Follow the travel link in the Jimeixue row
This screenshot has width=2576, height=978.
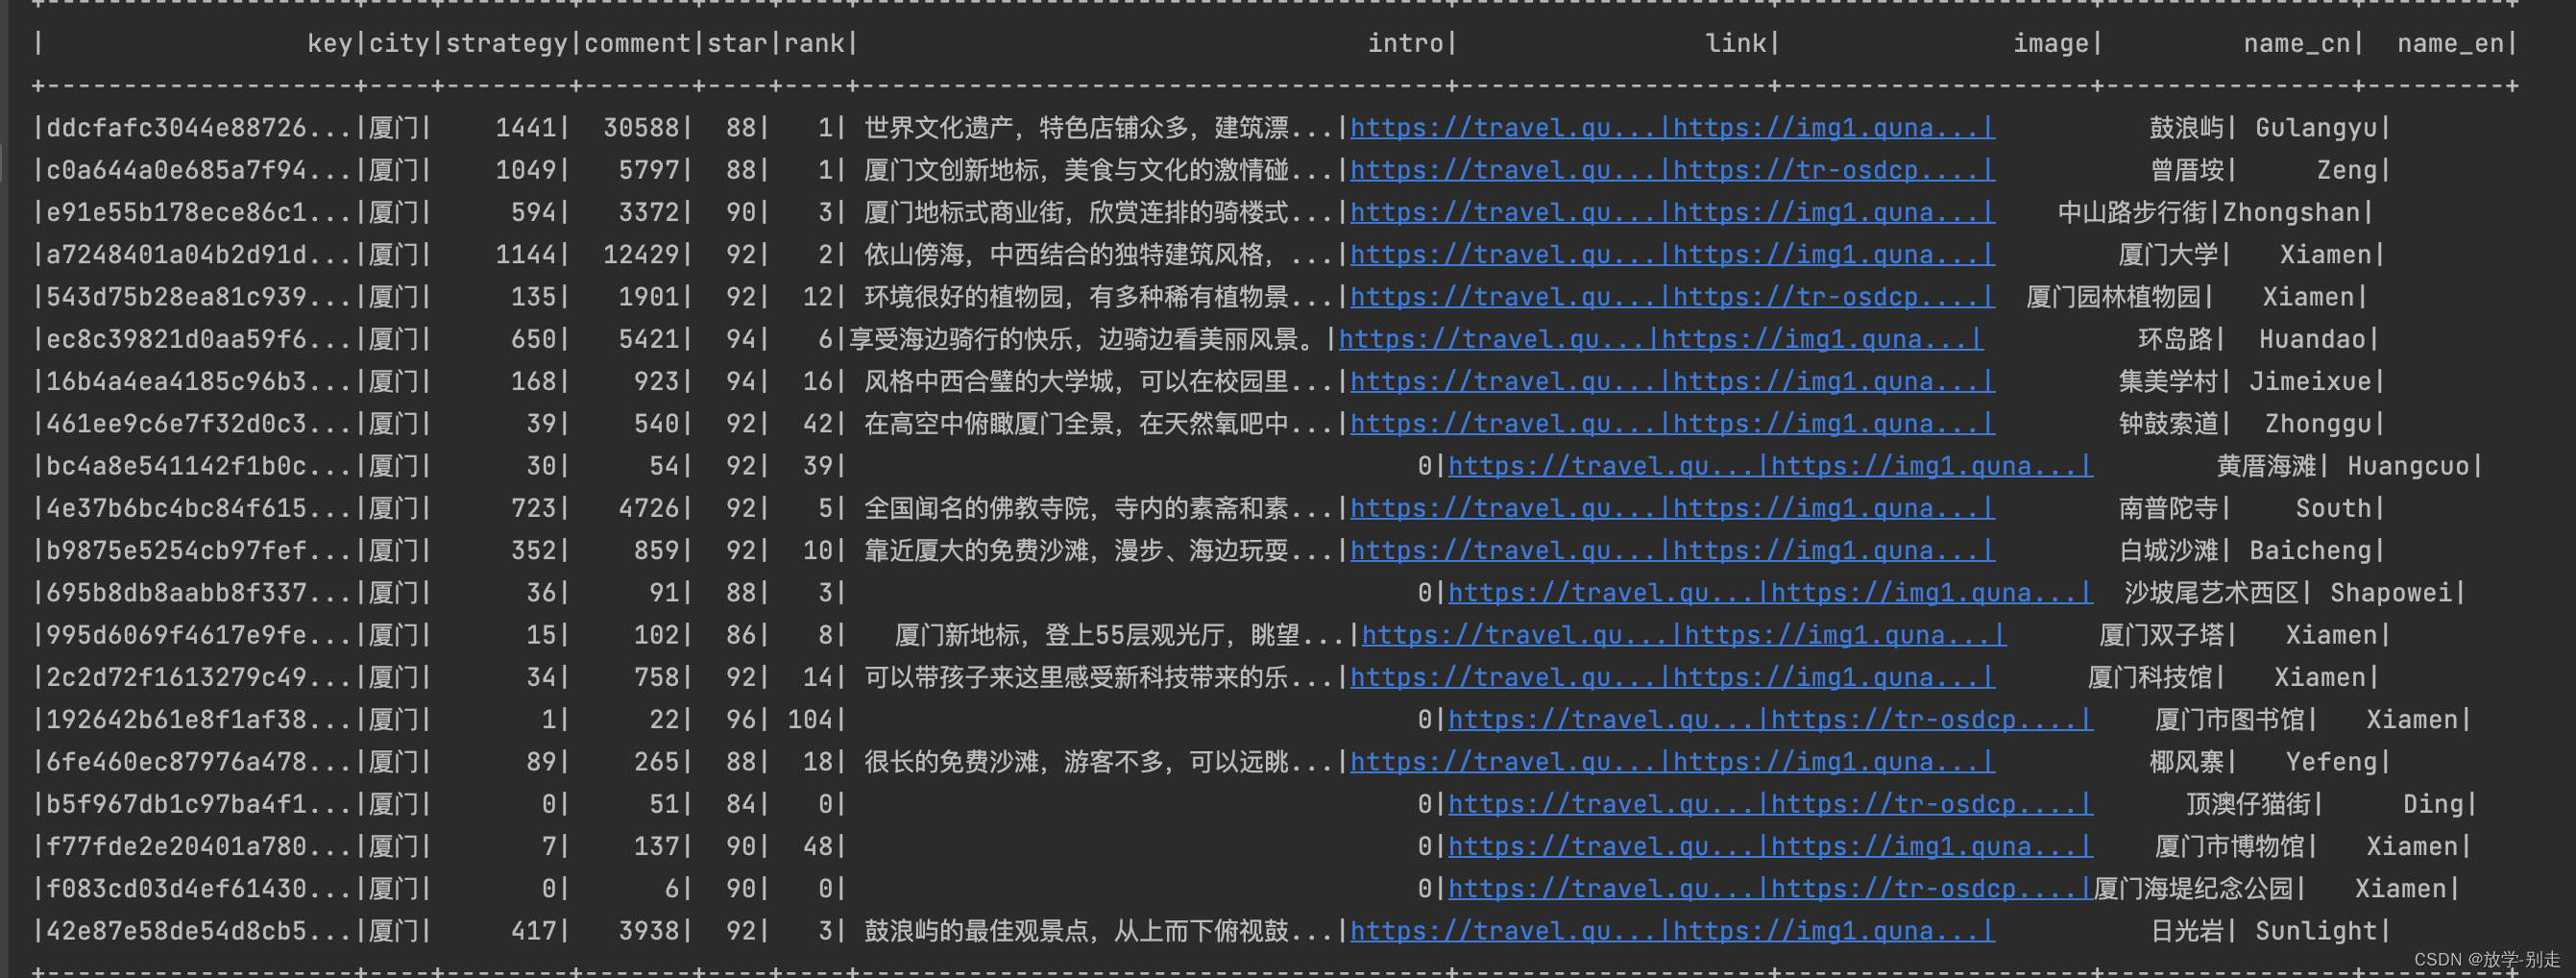1504,381
